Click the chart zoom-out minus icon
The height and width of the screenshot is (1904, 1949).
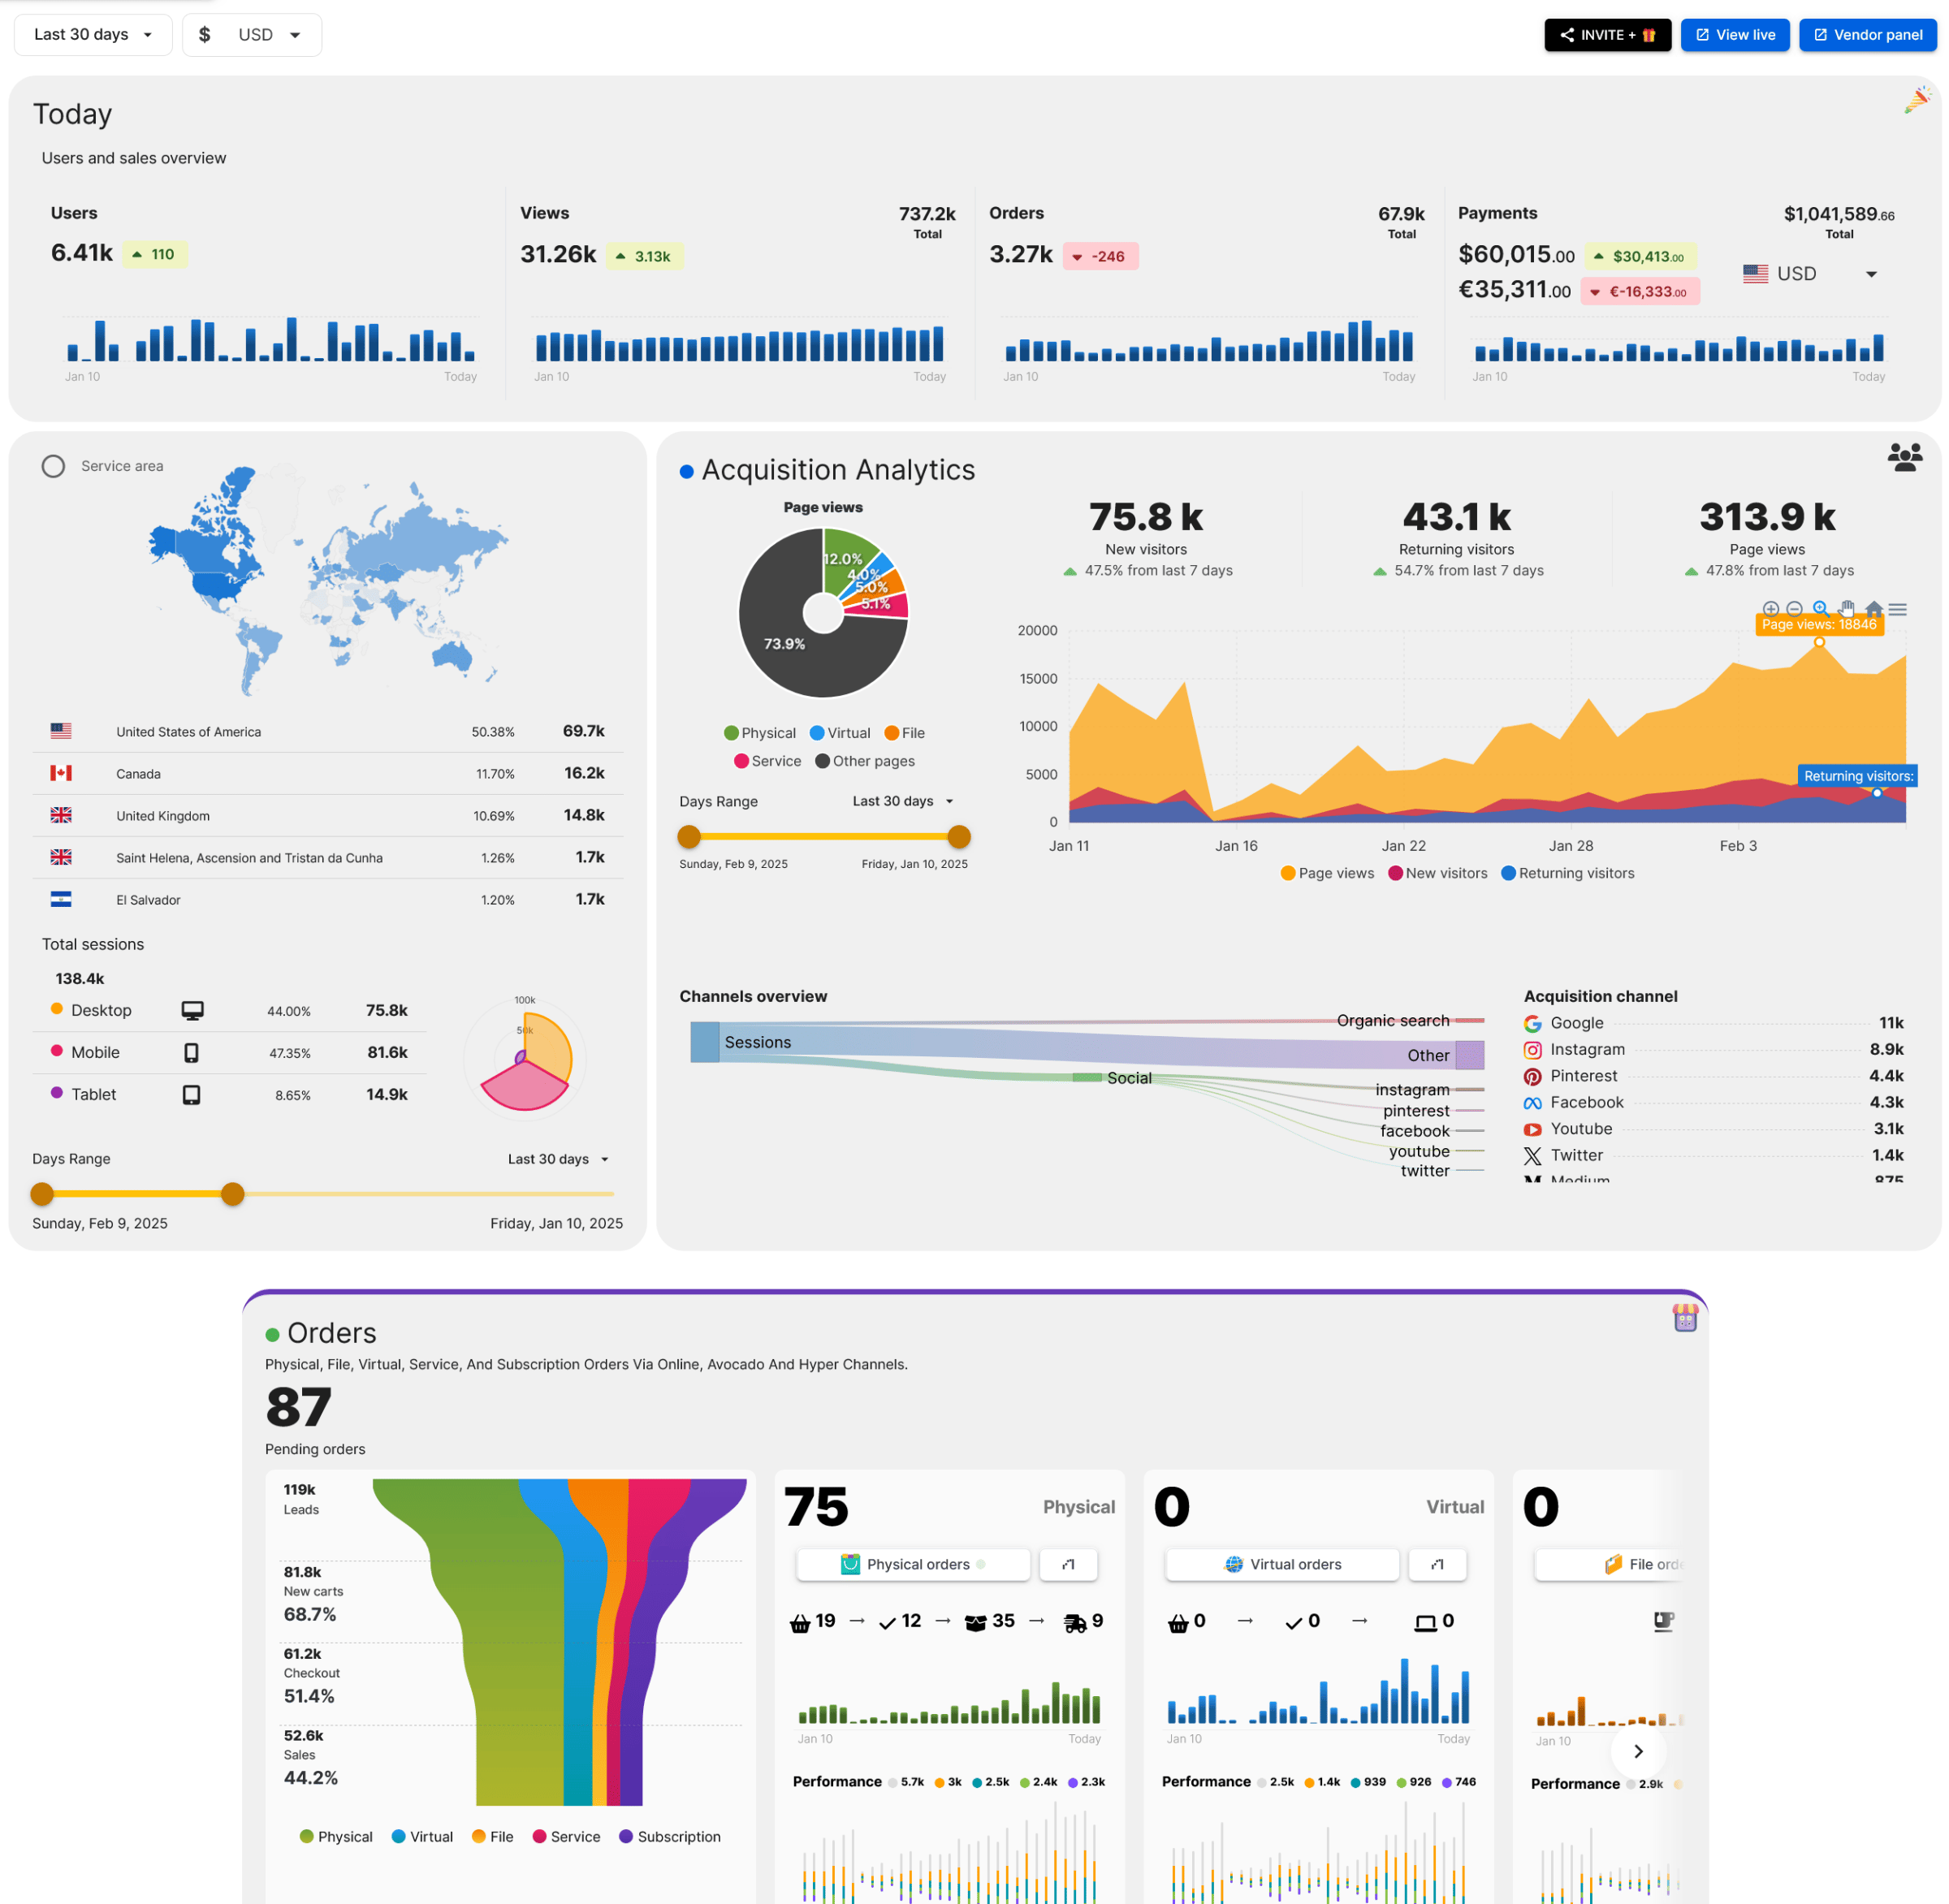pos(1794,609)
